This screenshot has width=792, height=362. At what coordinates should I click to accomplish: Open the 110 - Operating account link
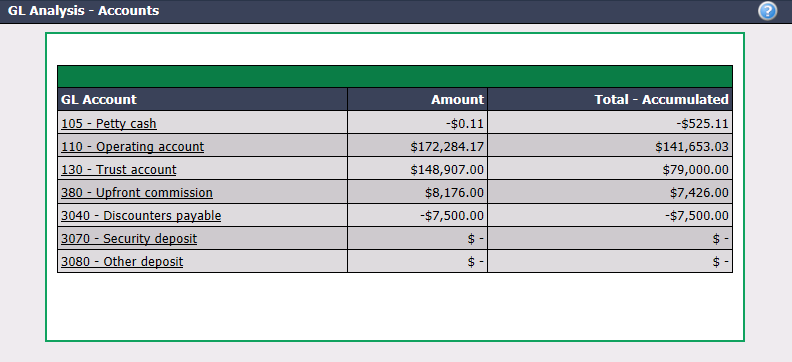(132, 147)
